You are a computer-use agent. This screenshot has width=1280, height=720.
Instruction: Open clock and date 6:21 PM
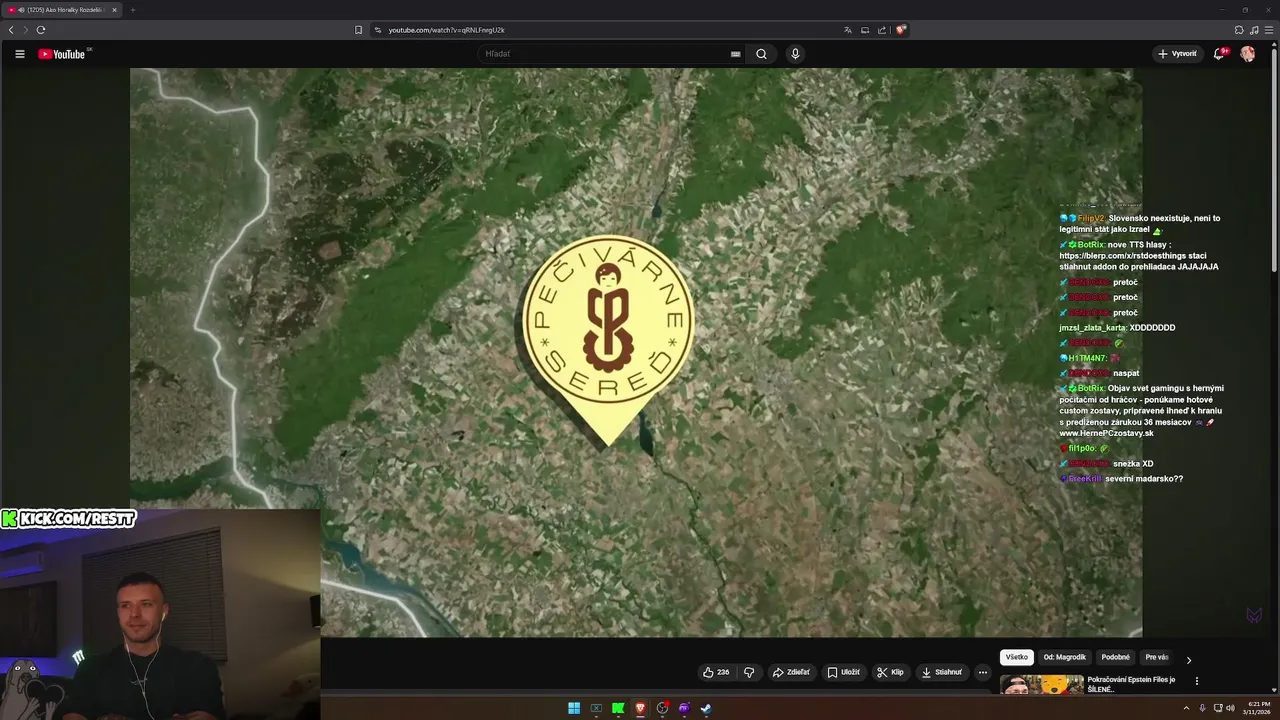click(x=1258, y=708)
